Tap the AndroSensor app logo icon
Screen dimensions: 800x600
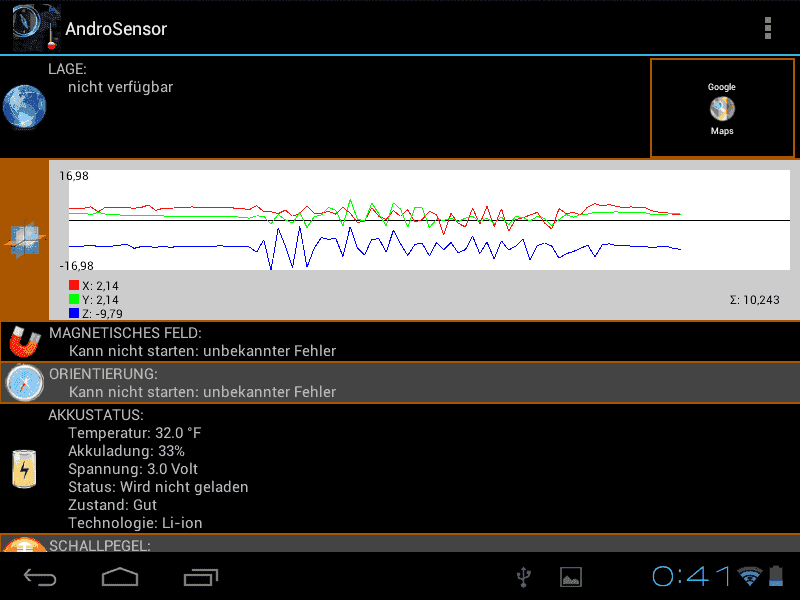coord(37,28)
